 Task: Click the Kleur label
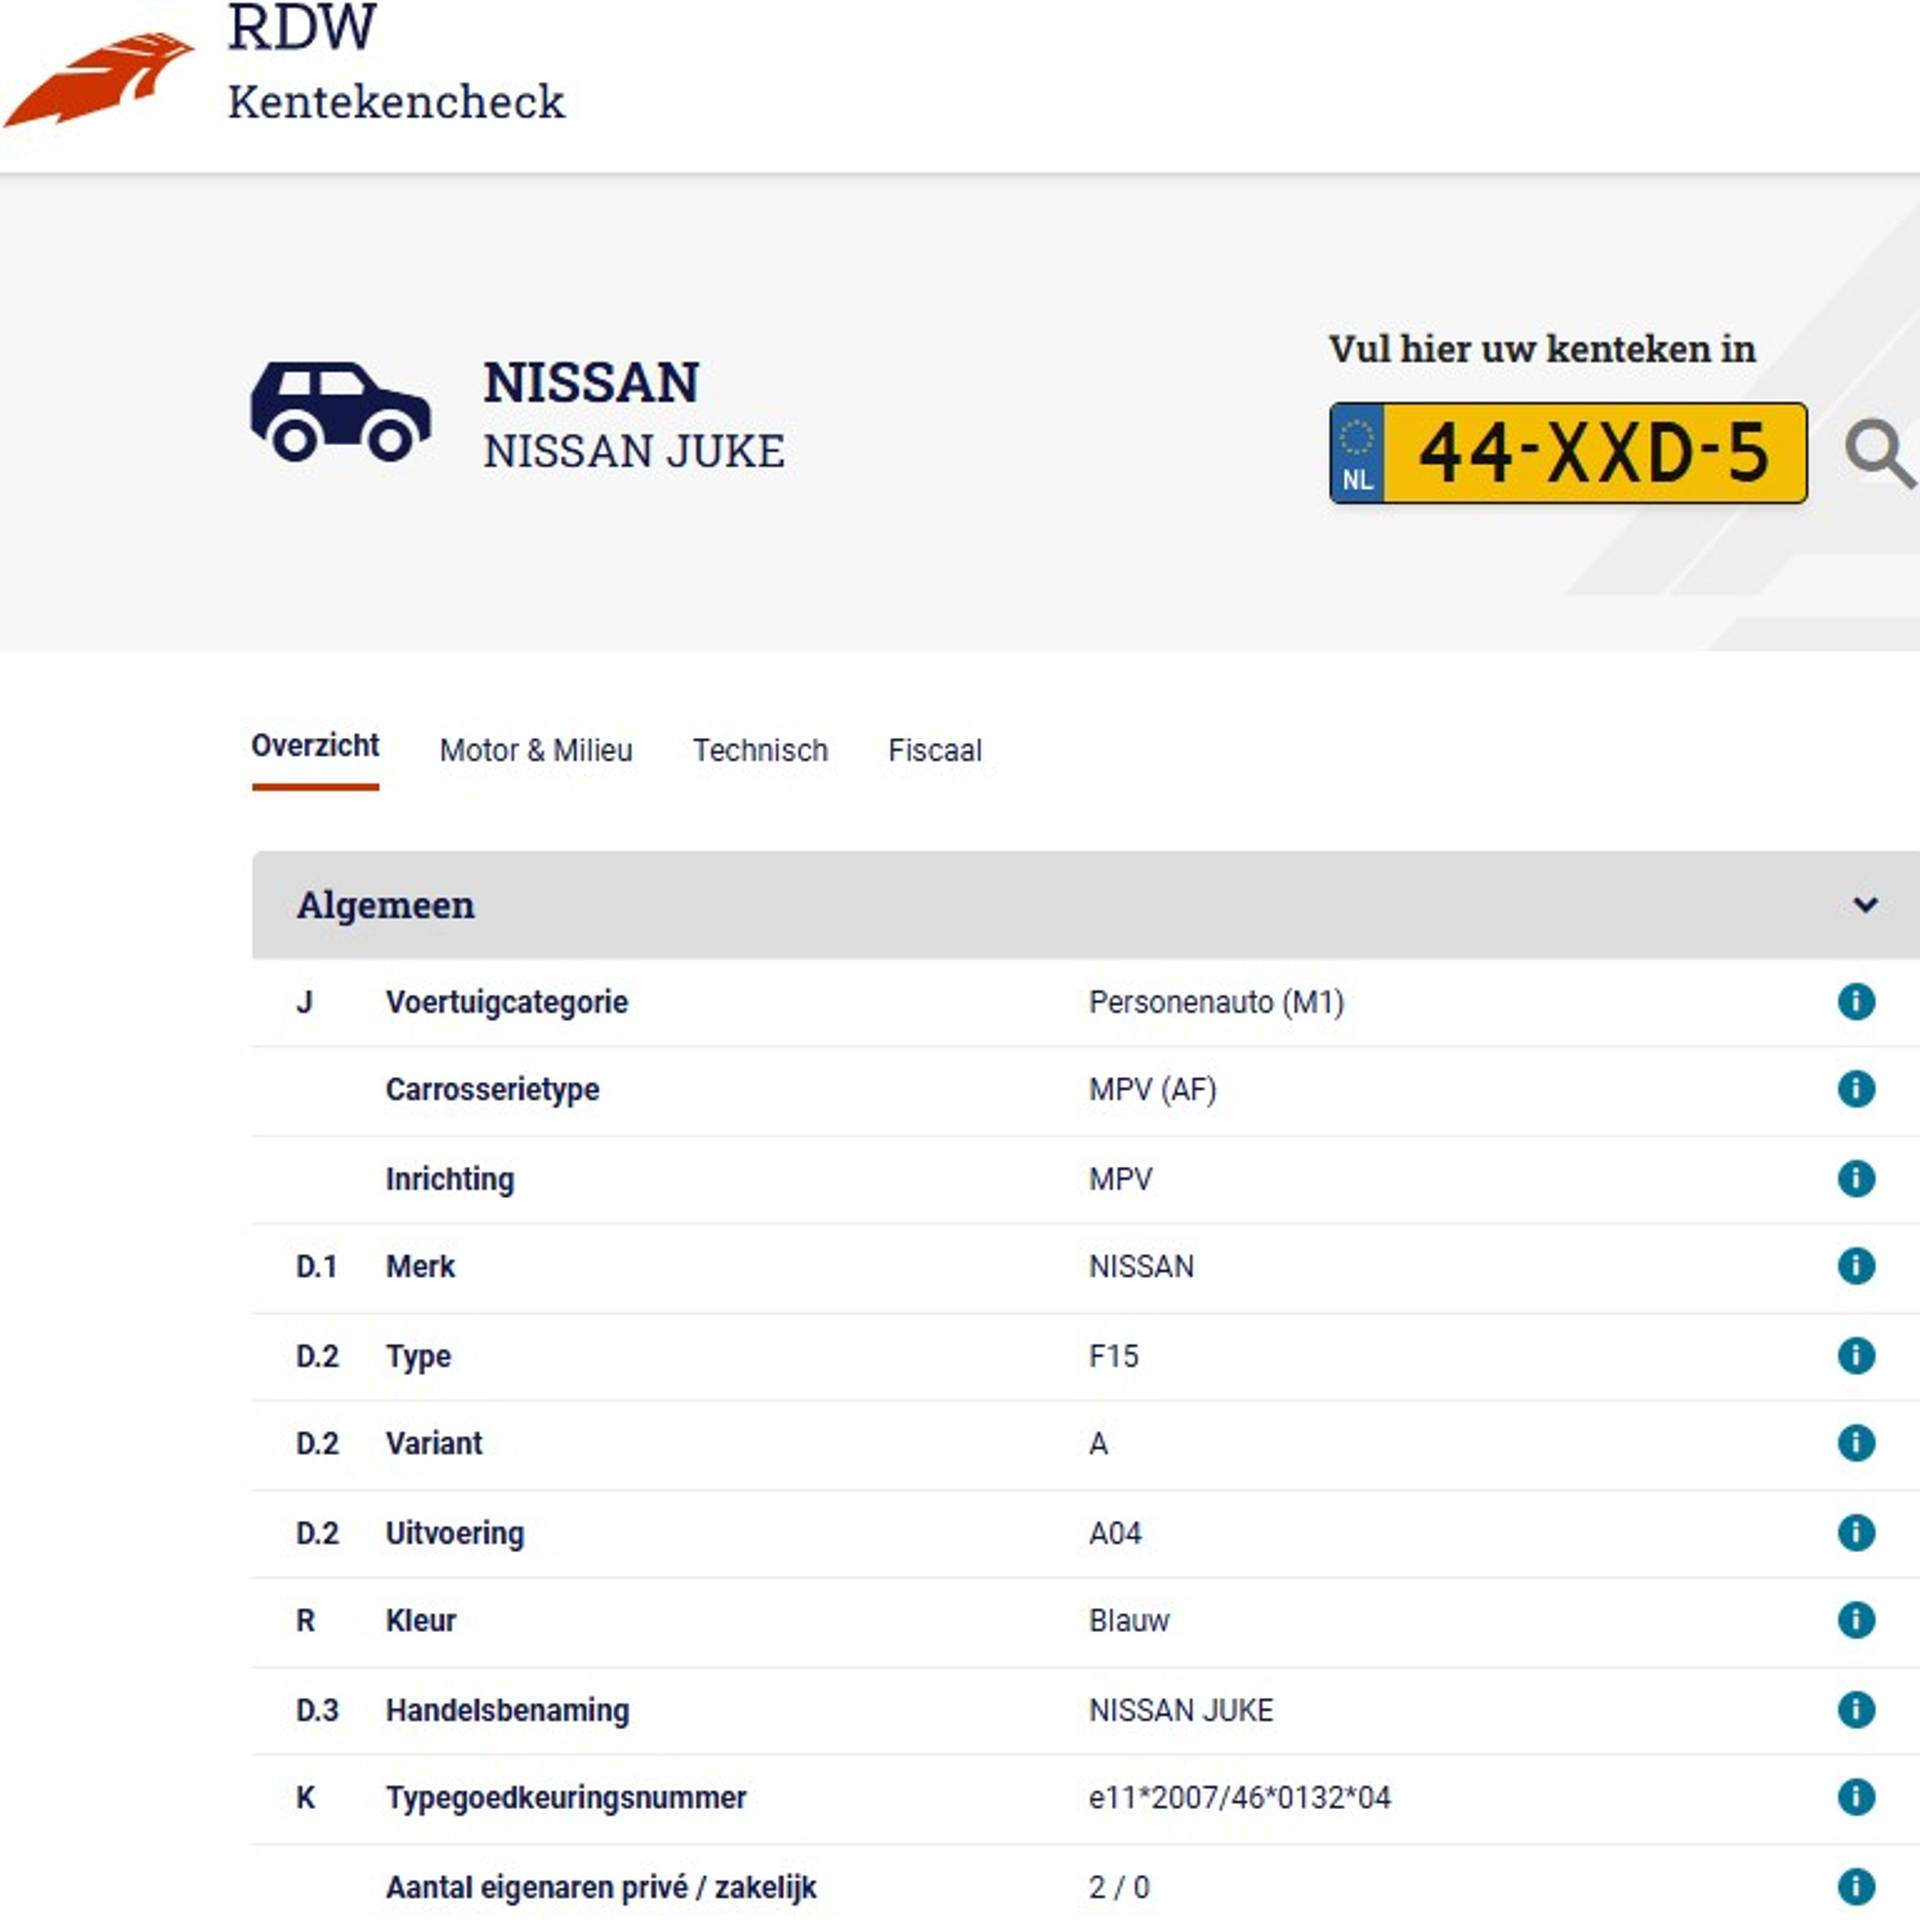421,1620
